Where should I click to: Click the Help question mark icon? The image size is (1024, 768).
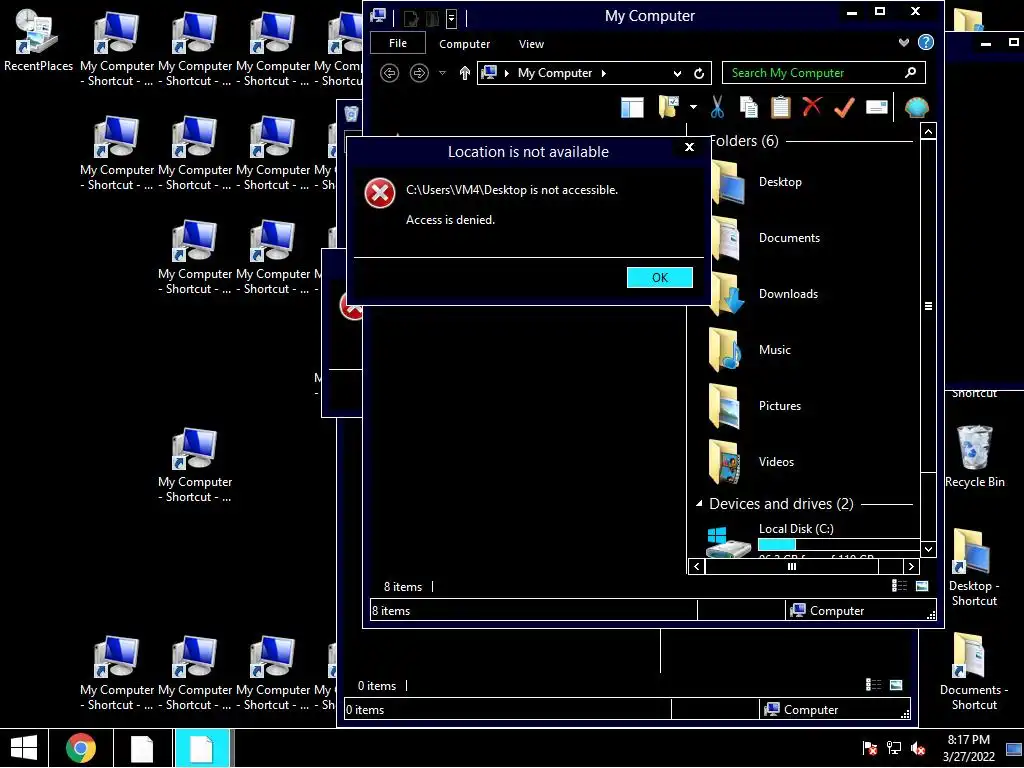click(925, 42)
